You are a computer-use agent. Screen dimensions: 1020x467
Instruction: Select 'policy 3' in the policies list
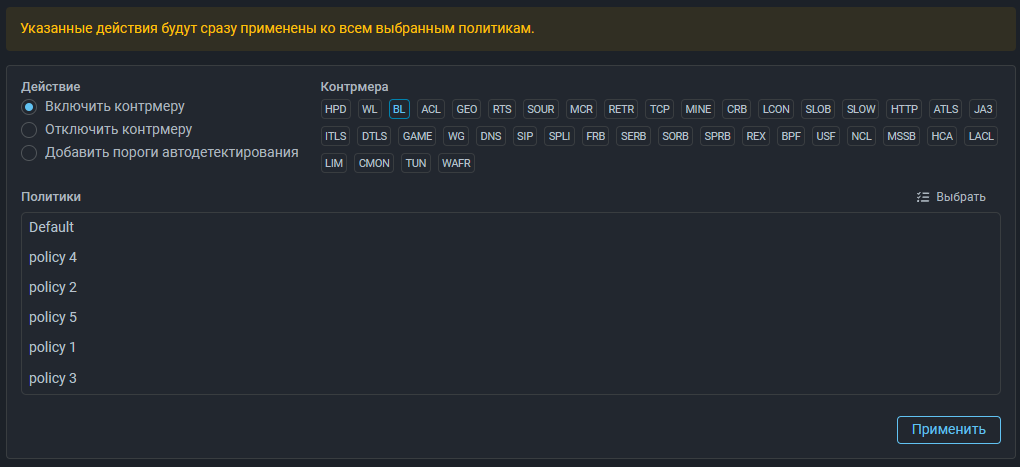click(x=53, y=378)
